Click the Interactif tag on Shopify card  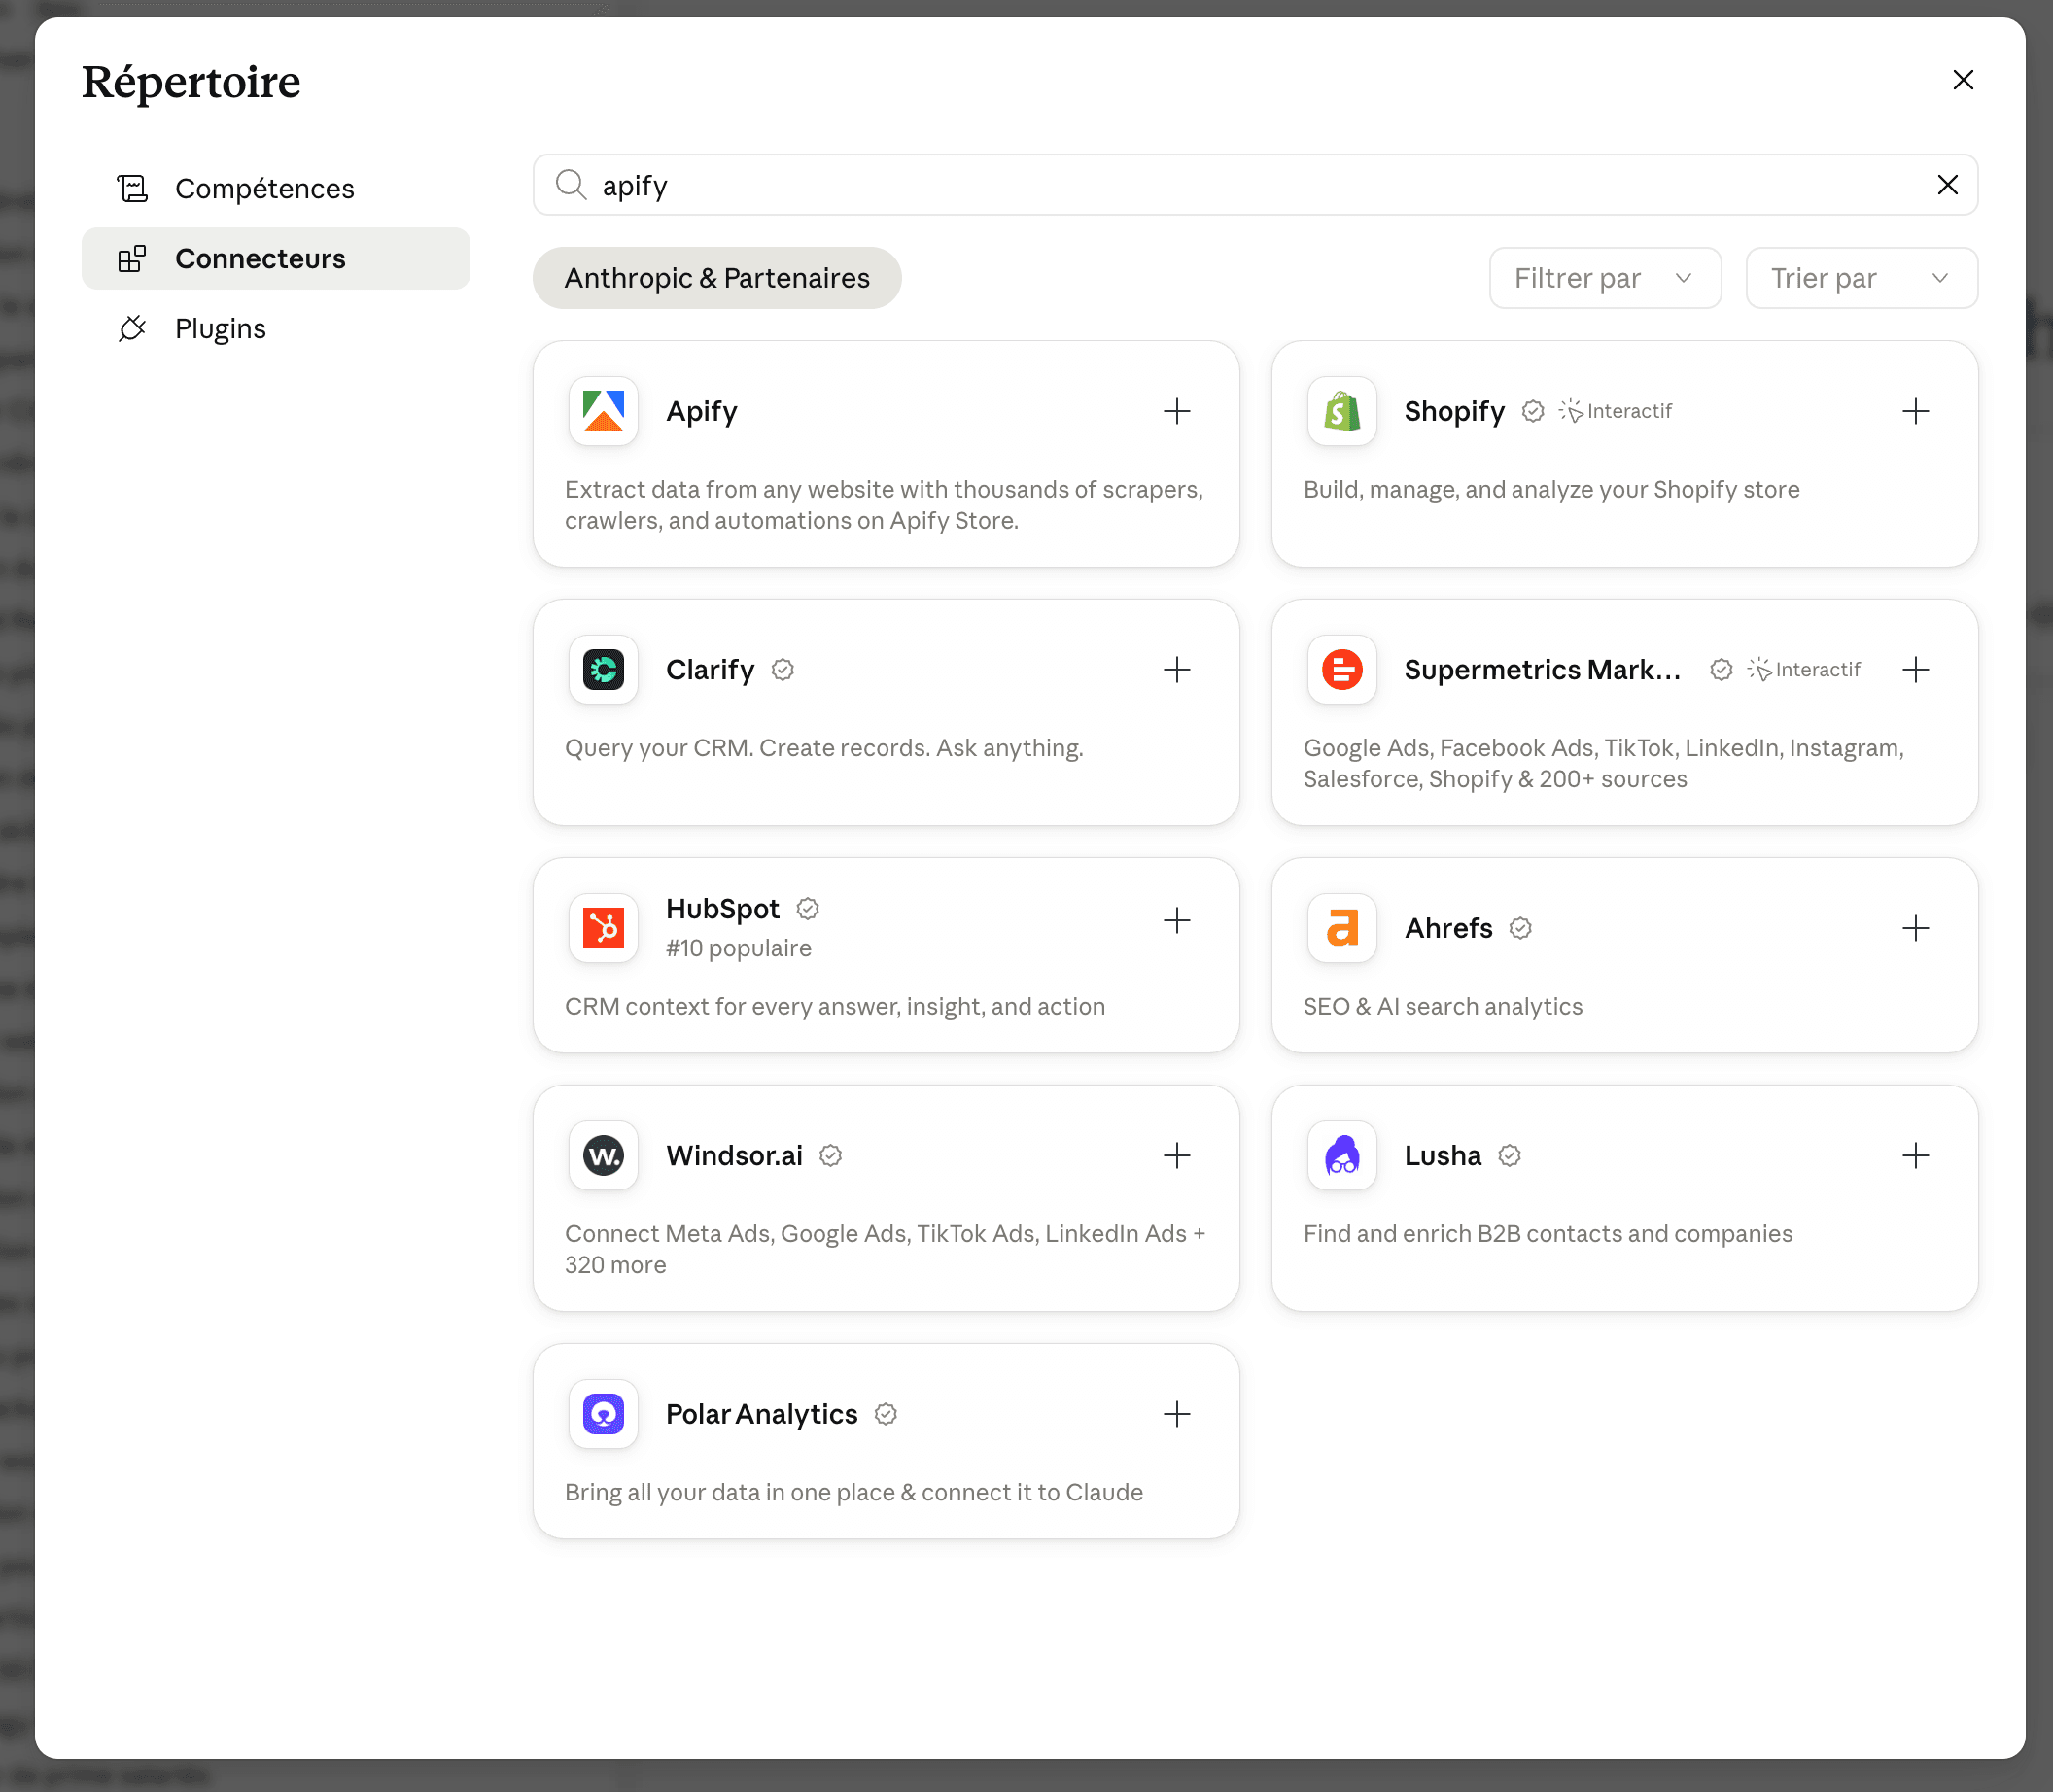pyautogui.click(x=1615, y=411)
